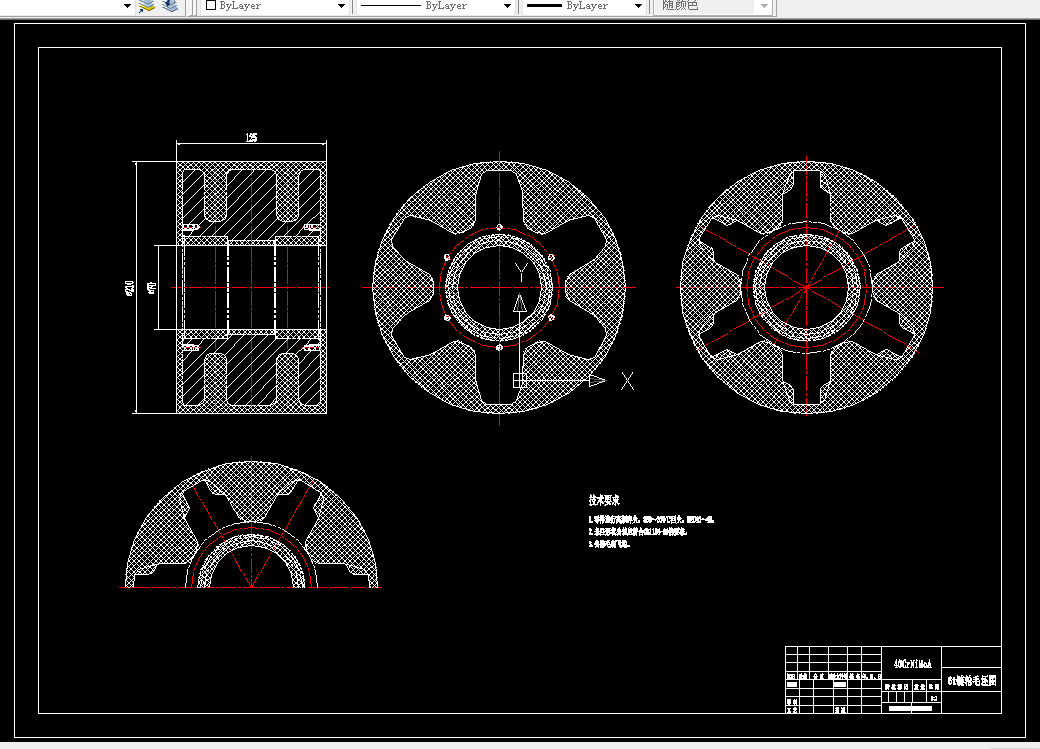Click the 40CrNiMoA material cell in title block
This screenshot has width=1040, height=749.
tap(912, 663)
